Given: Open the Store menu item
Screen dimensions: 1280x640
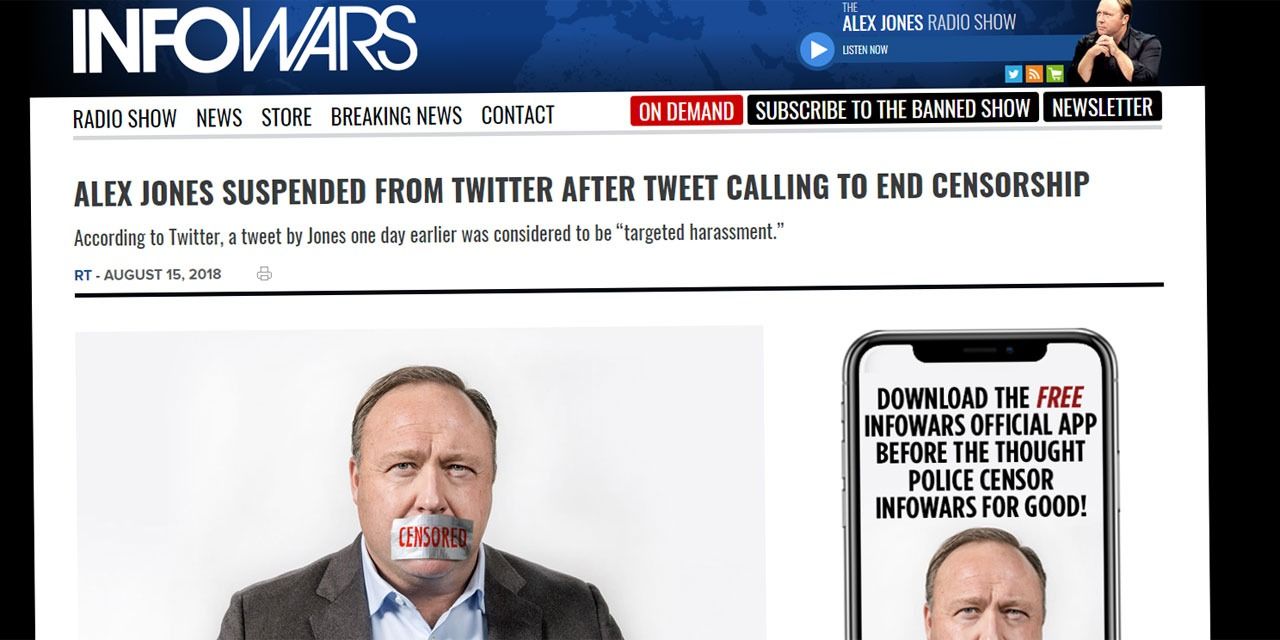Looking at the screenshot, I should point(287,118).
